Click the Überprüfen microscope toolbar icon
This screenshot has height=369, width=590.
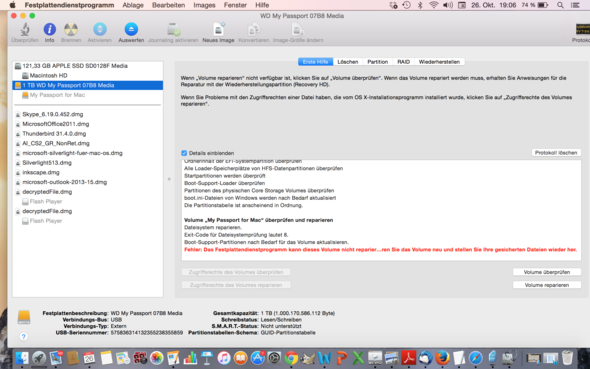[x=25, y=29]
